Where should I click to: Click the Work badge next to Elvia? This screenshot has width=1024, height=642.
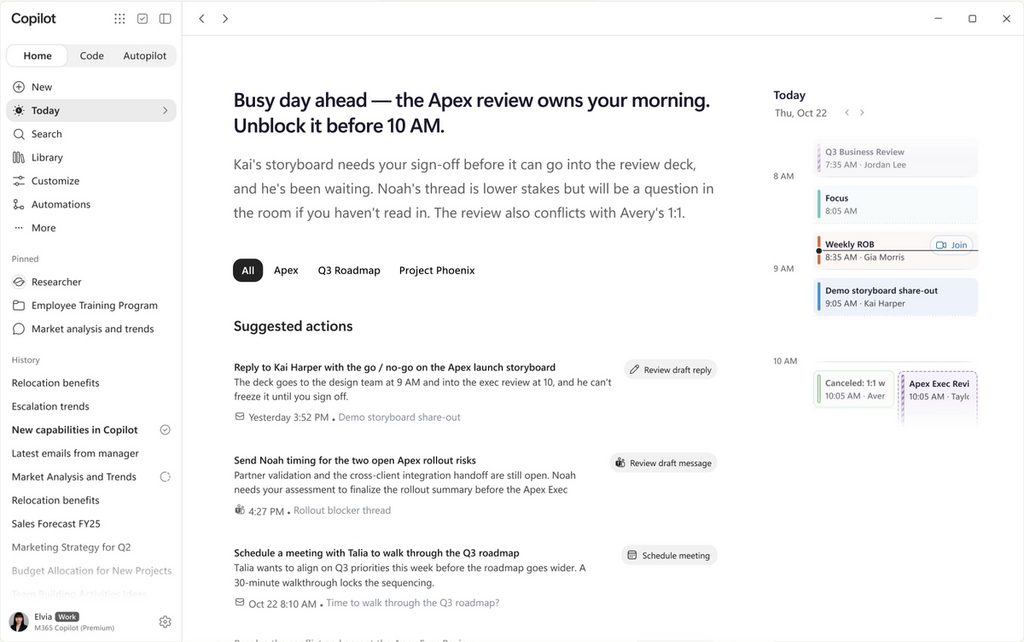click(x=67, y=617)
